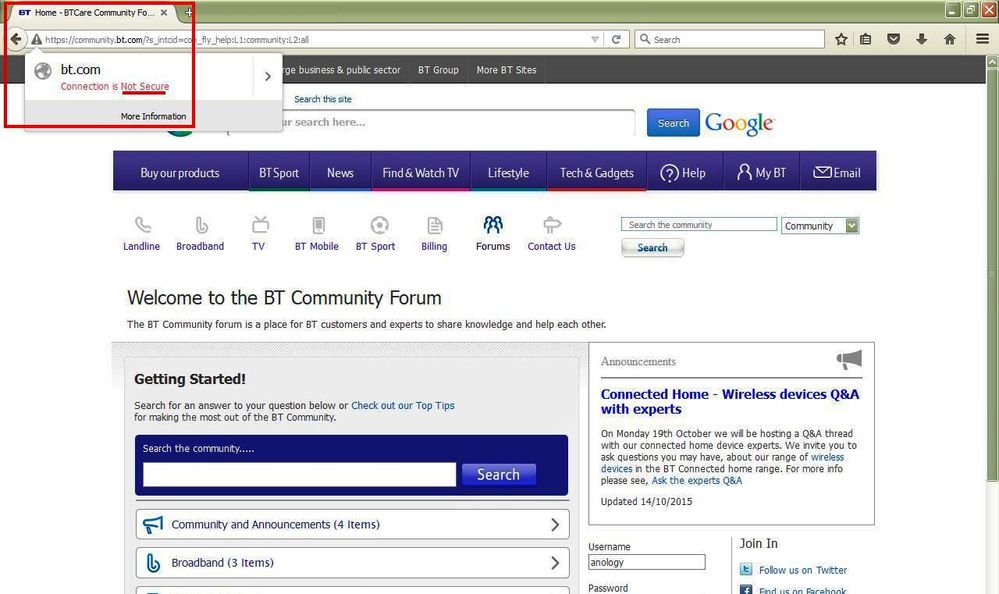The height and width of the screenshot is (594, 999).
Task: Open Ask the experts Q&A link
Action: click(696, 481)
